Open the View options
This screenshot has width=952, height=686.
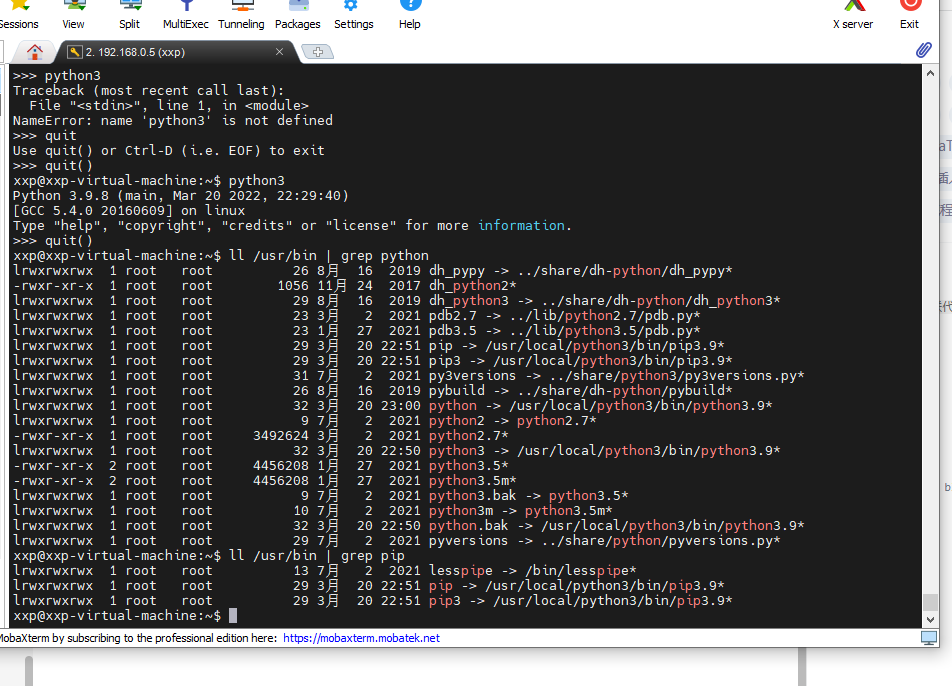[73, 14]
